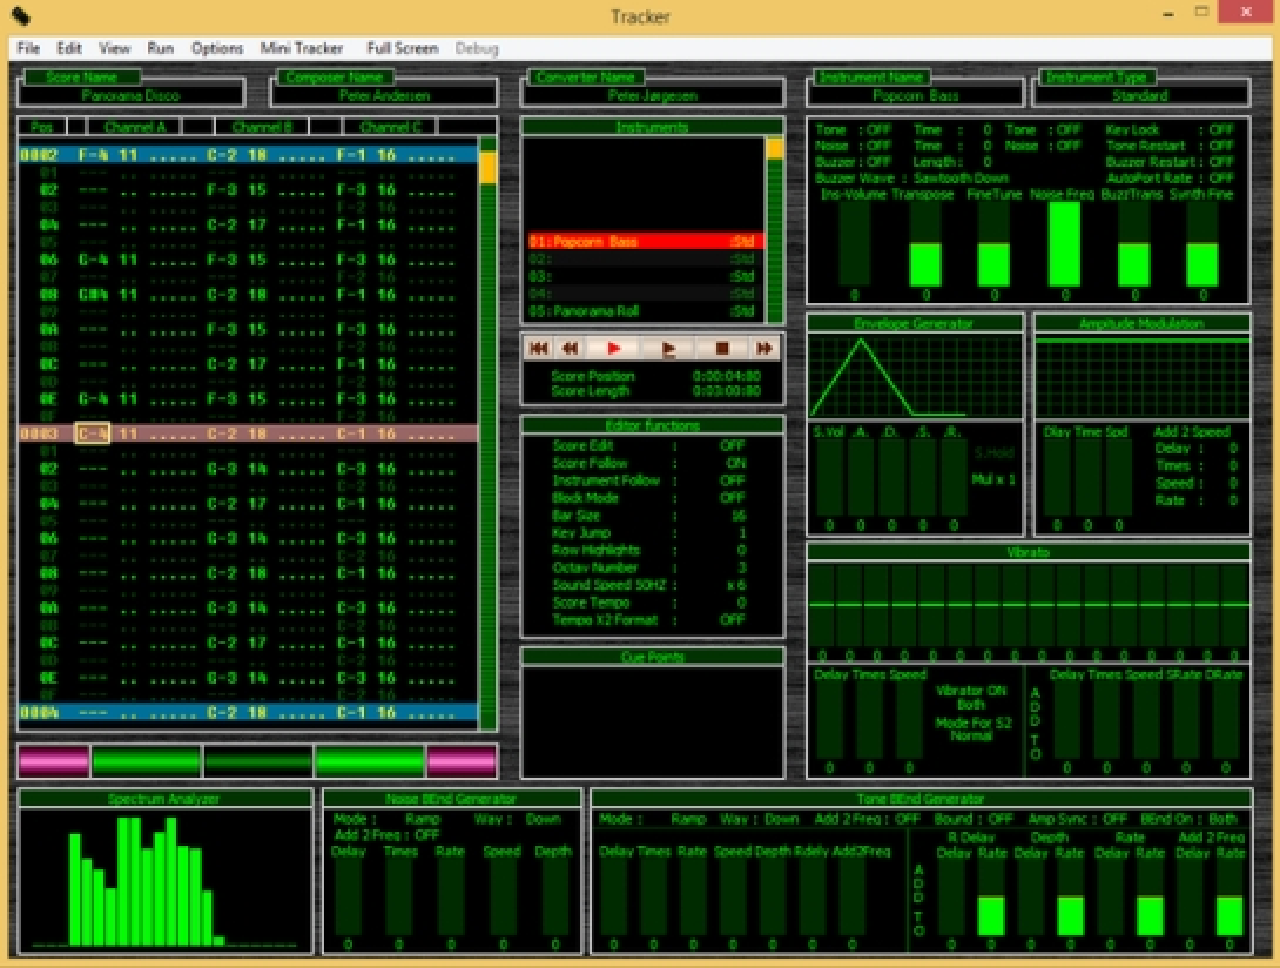Click the Envelope Generator graph

point(915,376)
